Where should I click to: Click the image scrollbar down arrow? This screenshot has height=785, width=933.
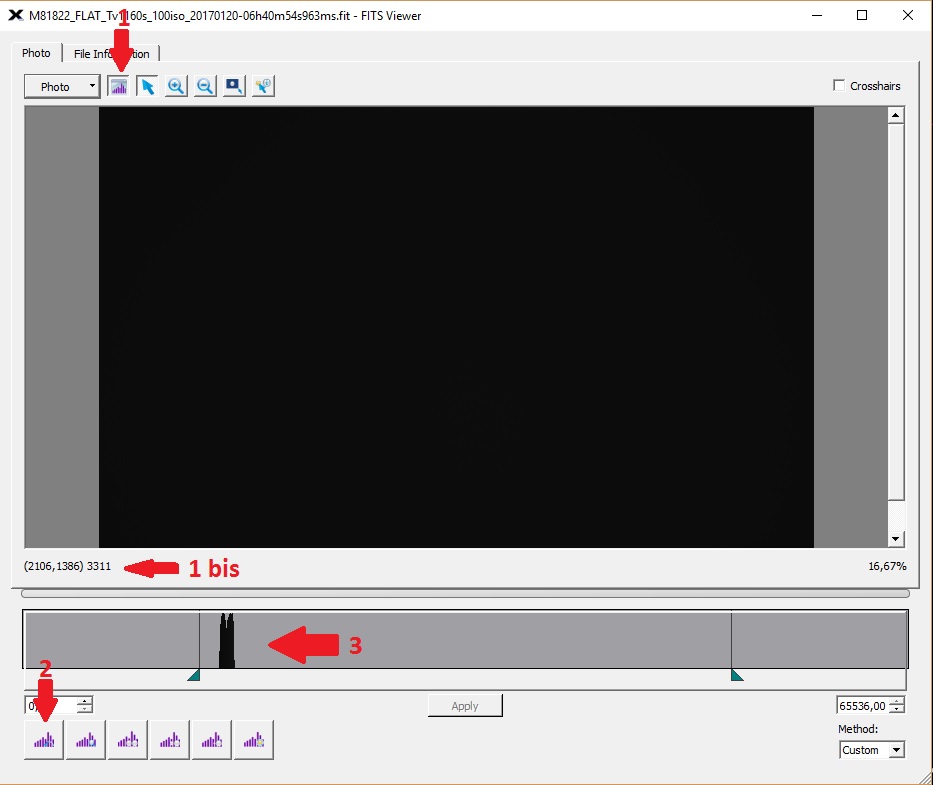click(x=896, y=539)
